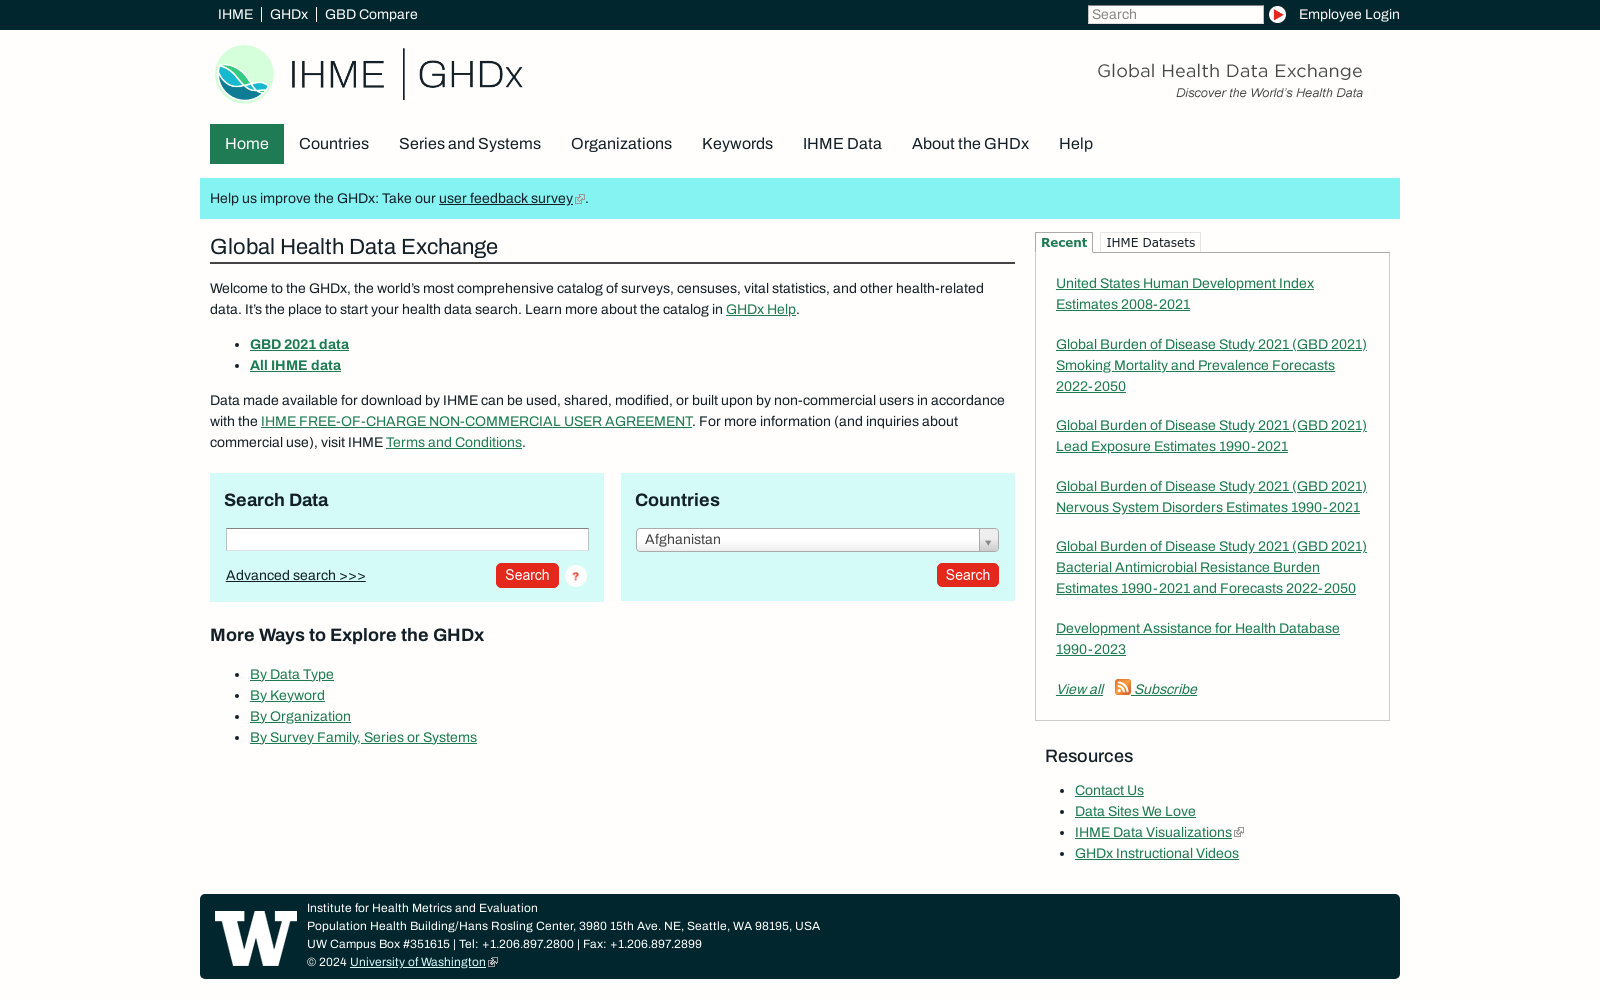Open the Terms and Conditions link

point(454,442)
